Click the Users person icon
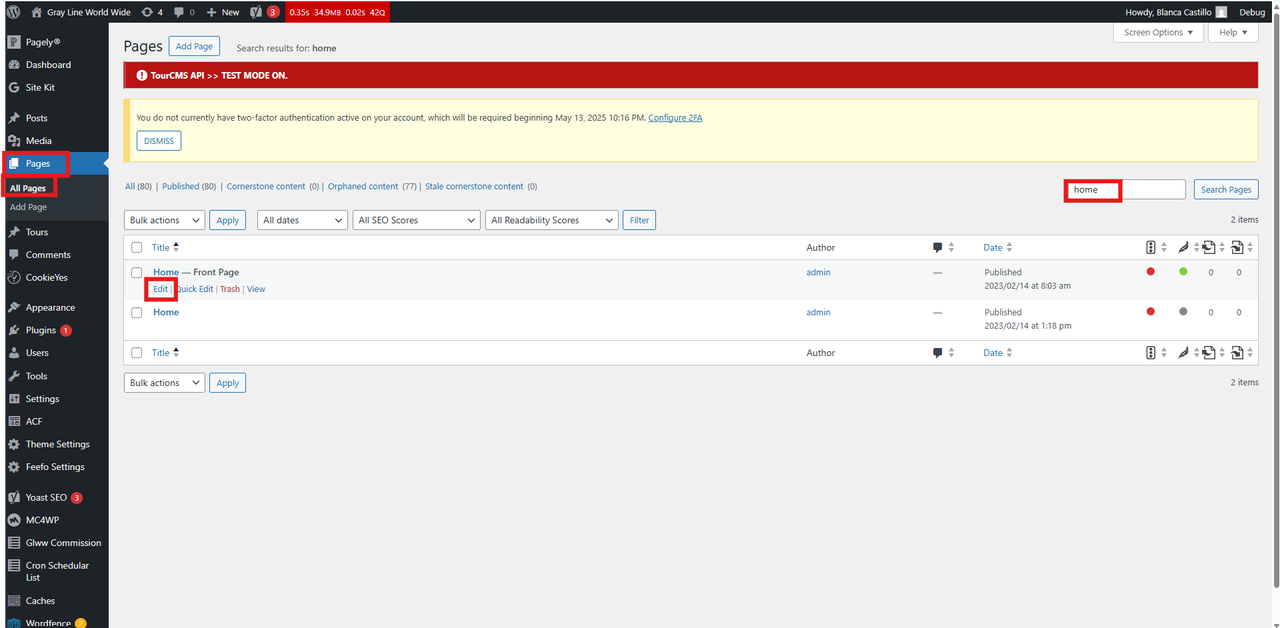1280x628 pixels. (14, 353)
